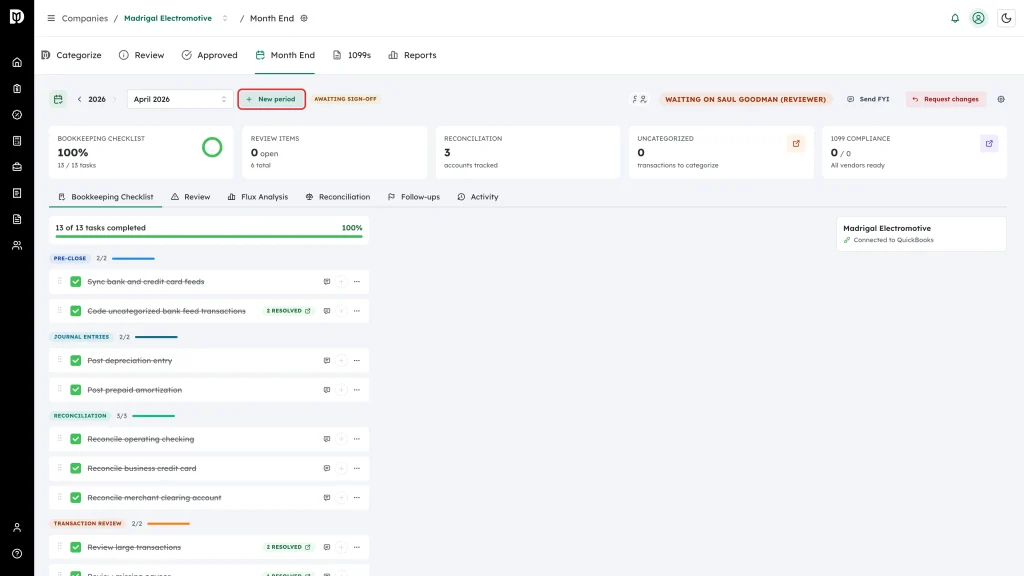This screenshot has height=576, width=1024.
Task: Open the period settings gear icon
Action: click(x=1001, y=99)
